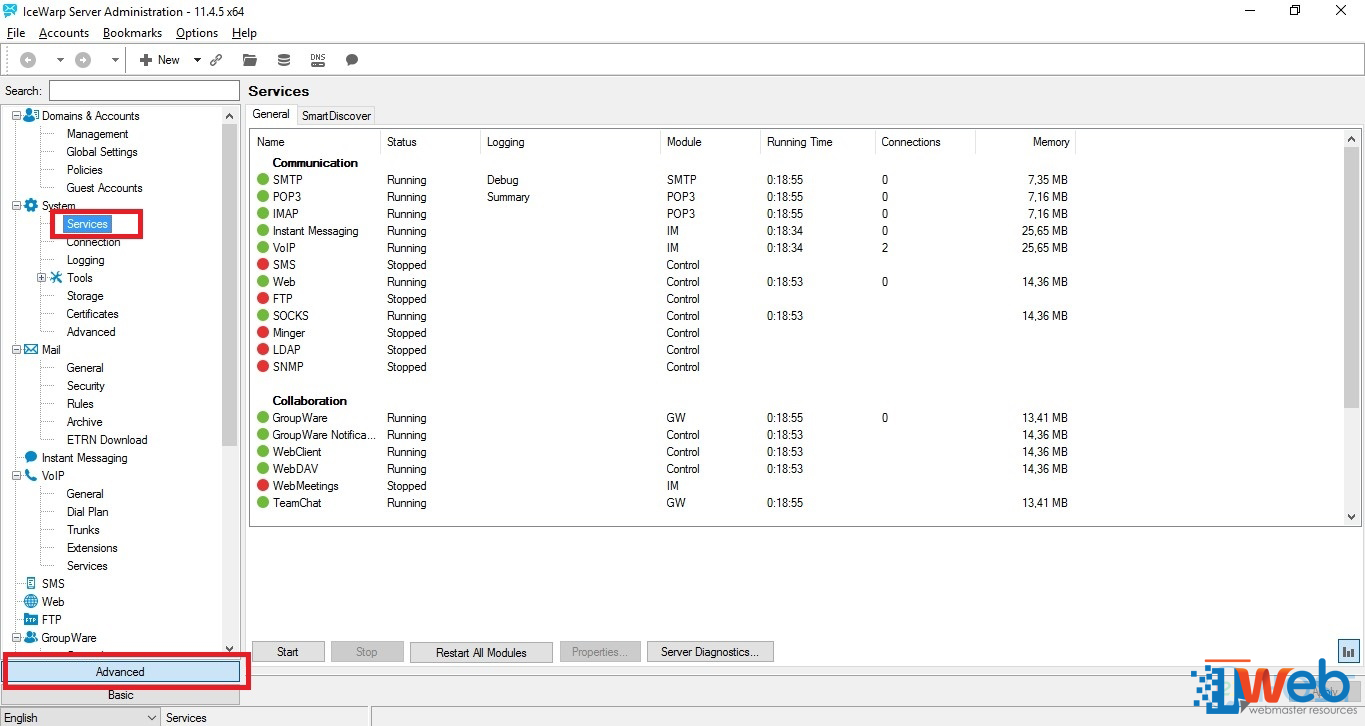1365x726 pixels.
Task: Click the New button in the toolbar
Action: click(160, 60)
